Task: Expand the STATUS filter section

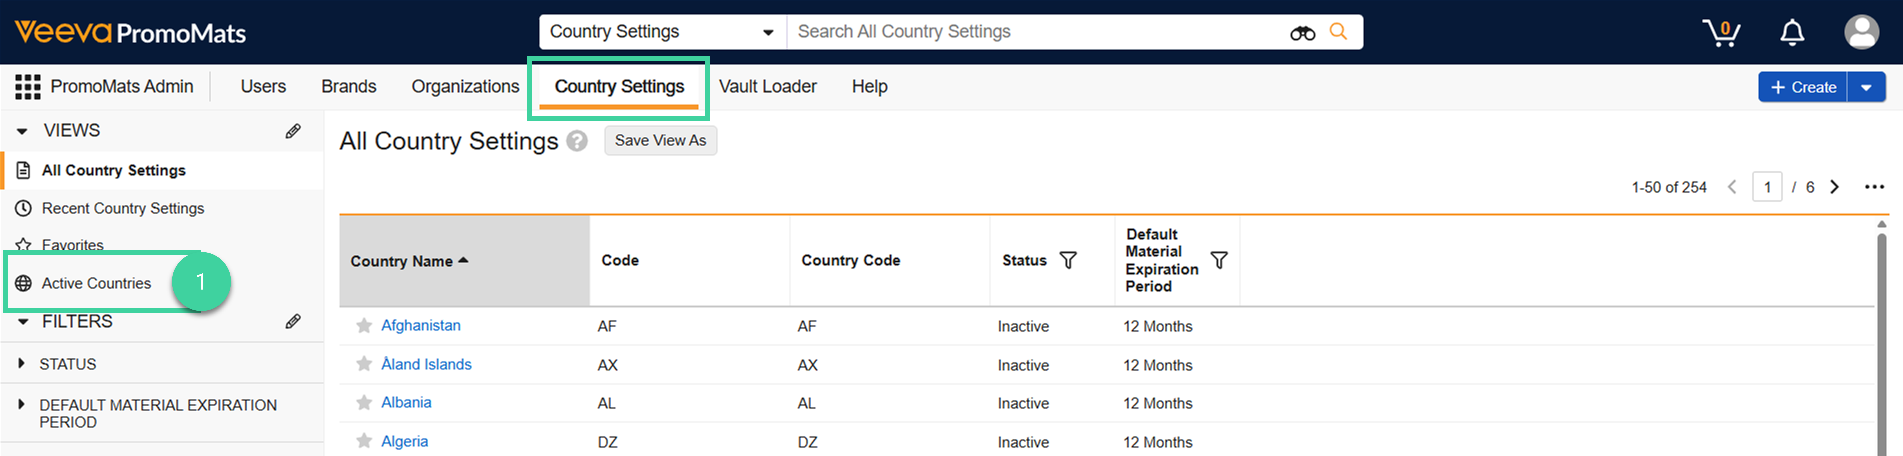Action: pos(22,364)
